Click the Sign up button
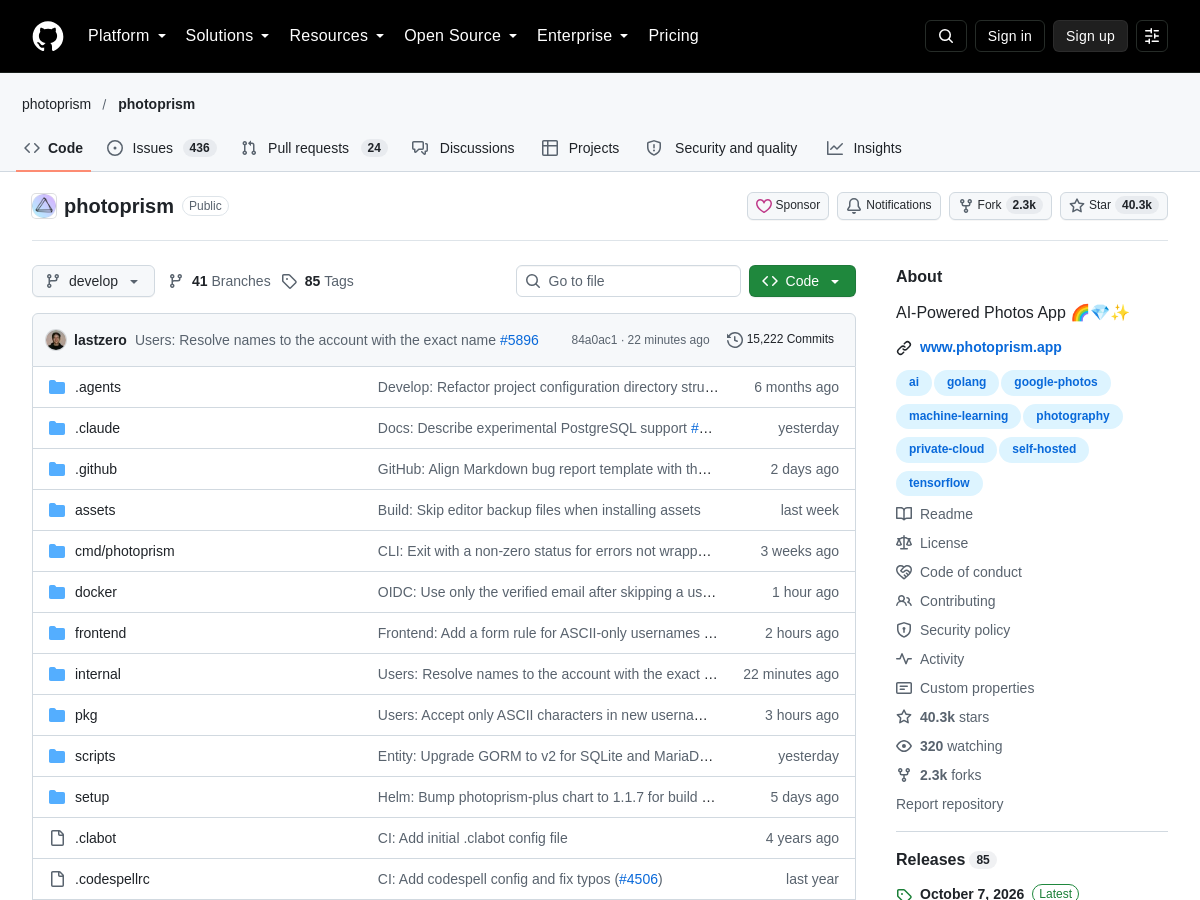The width and height of the screenshot is (1200, 900). pyautogui.click(x=1090, y=36)
